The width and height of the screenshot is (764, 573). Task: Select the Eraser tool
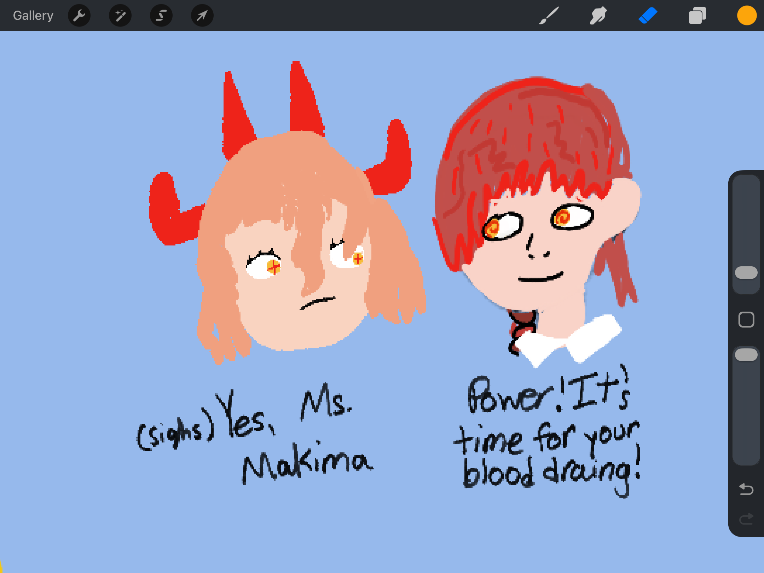point(648,16)
